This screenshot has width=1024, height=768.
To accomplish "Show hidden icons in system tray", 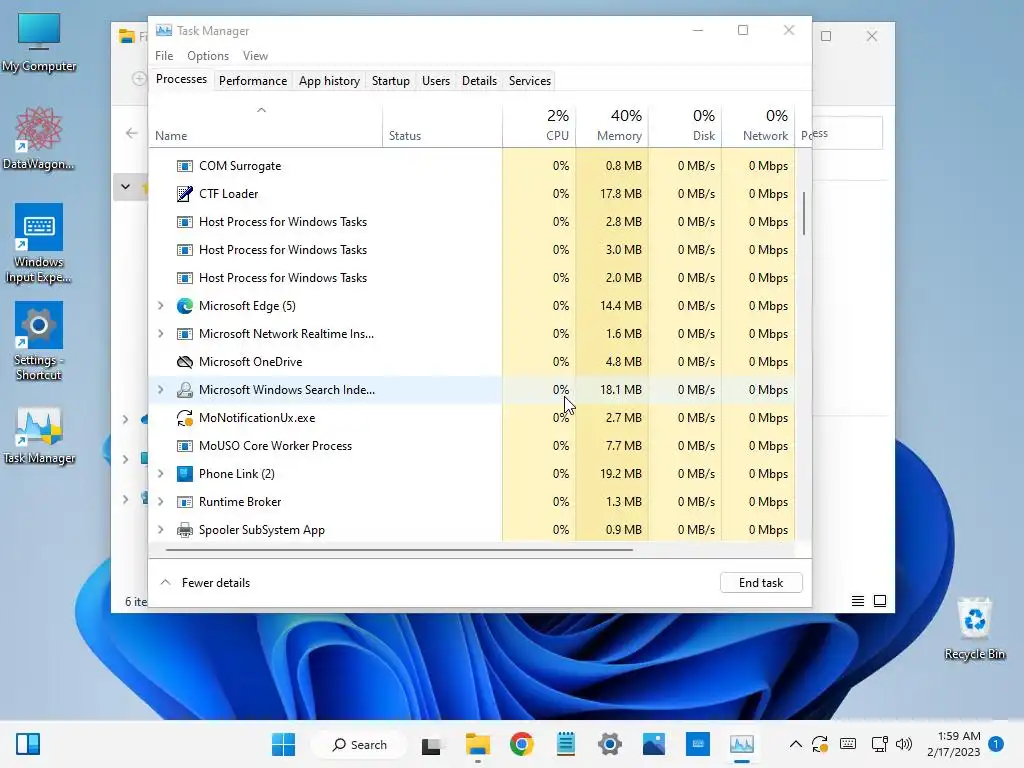I will click(x=795, y=744).
